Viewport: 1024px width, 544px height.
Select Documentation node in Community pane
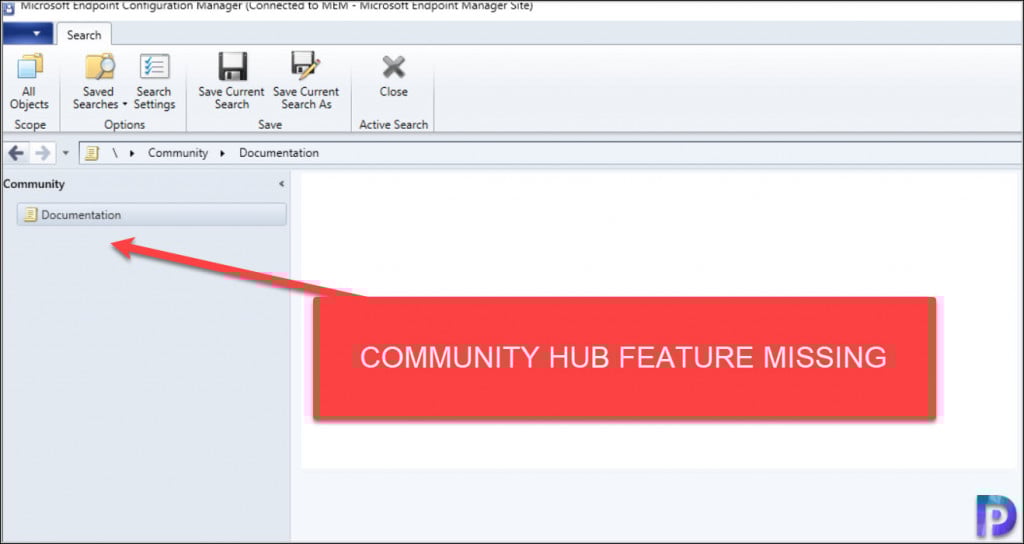pyautogui.click(x=152, y=215)
